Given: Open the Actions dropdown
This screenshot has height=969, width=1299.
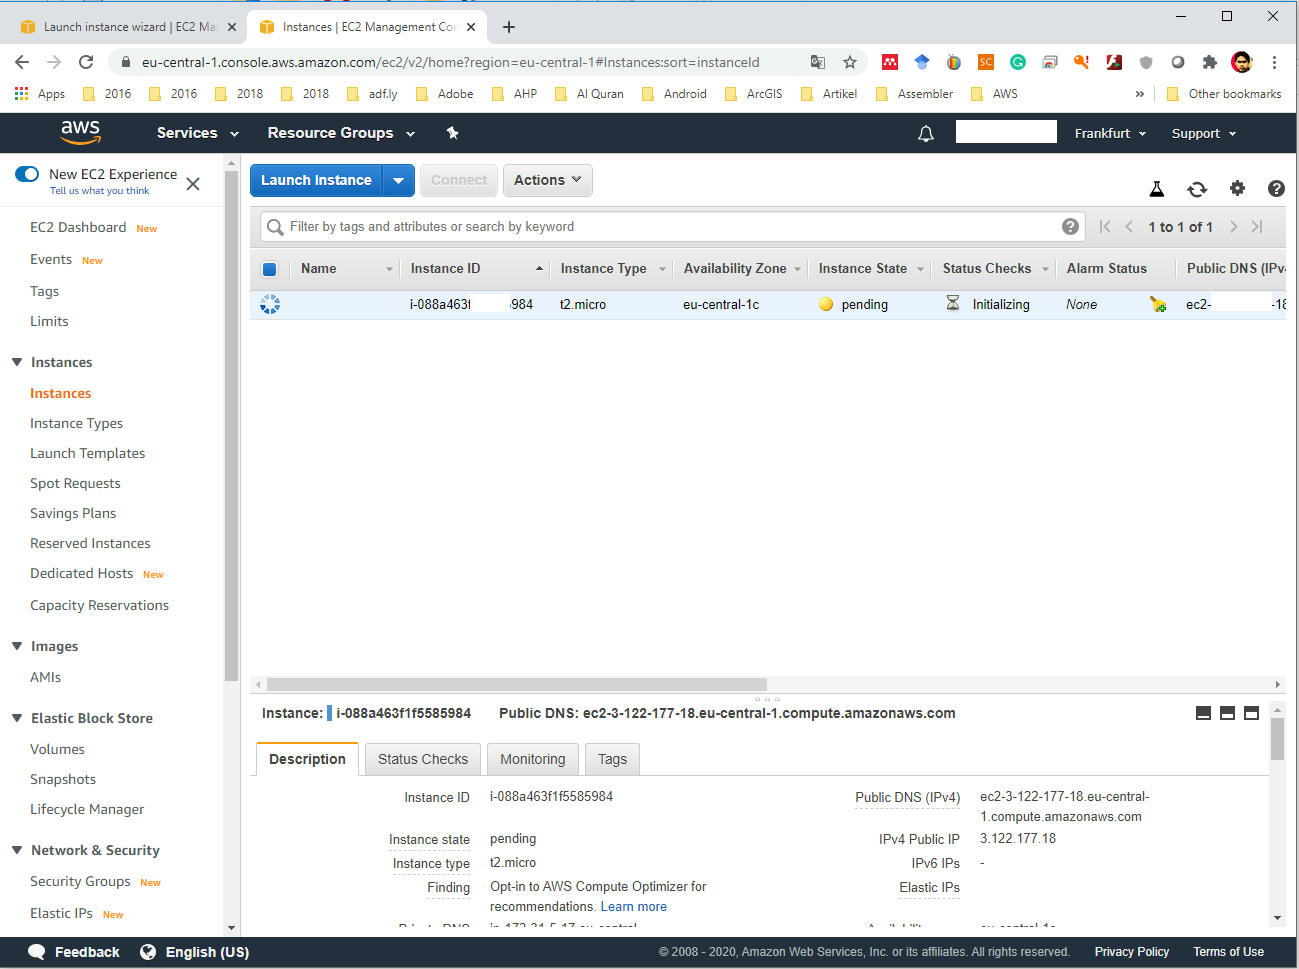Looking at the screenshot, I should coord(548,180).
